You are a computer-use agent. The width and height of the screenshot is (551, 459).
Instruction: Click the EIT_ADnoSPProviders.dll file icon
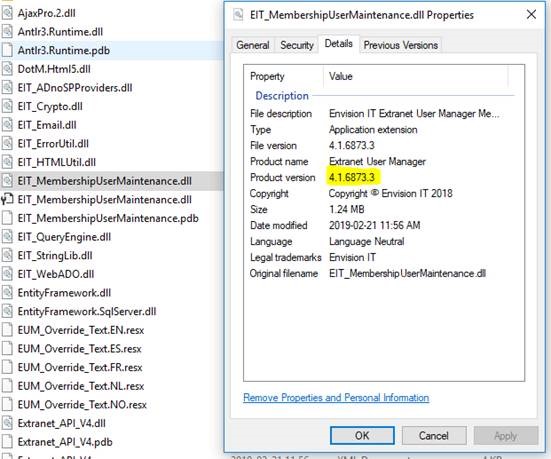pyautogui.click(x=7, y=88)
